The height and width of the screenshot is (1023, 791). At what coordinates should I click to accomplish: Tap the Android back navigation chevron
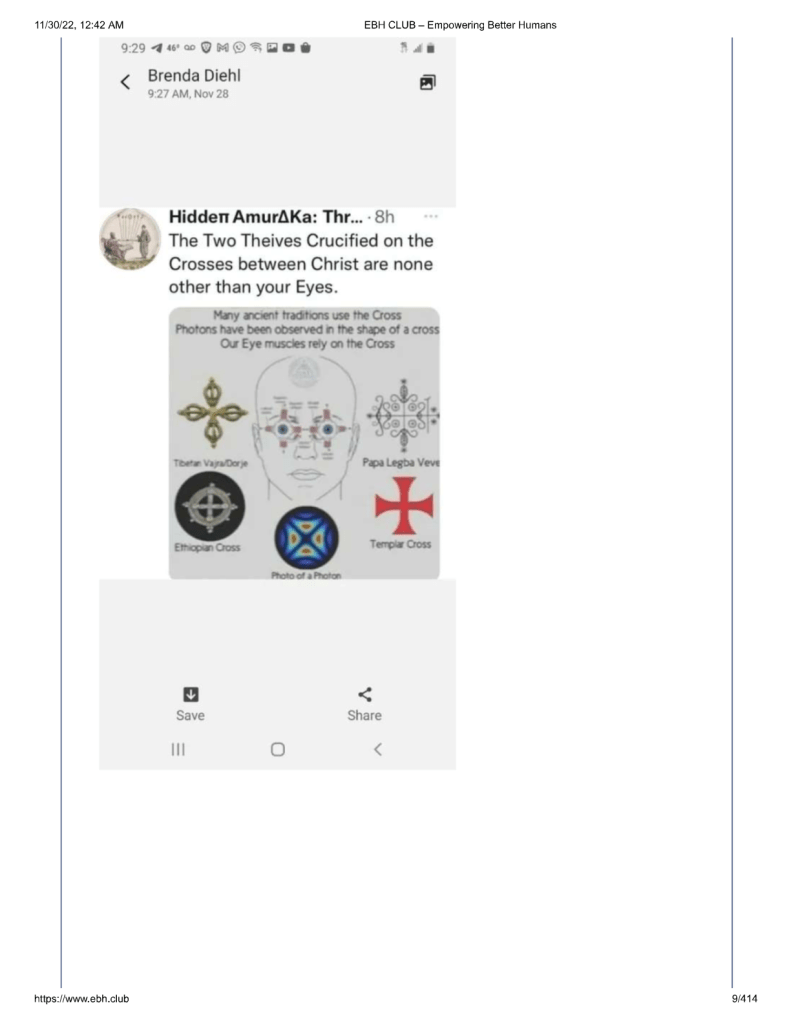point(378,749)
